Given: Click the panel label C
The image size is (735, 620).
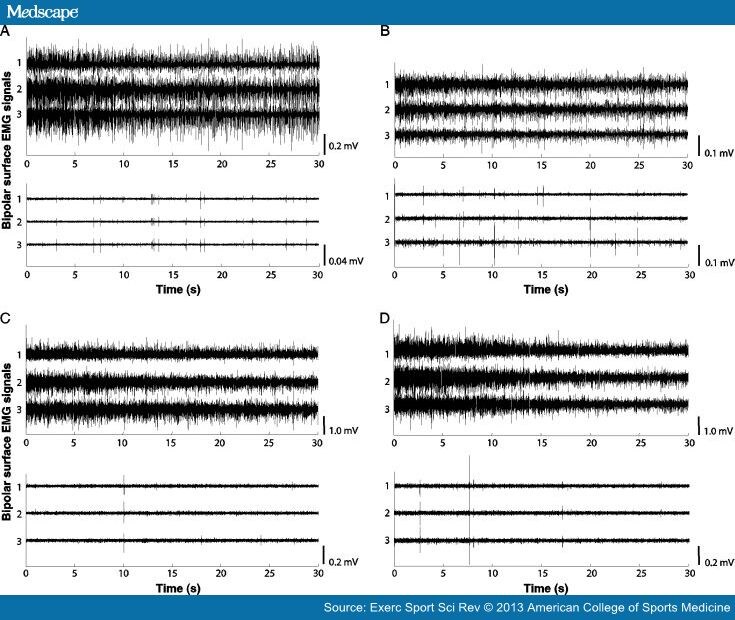Looking at the screenshot, I should tap(5, 319).
